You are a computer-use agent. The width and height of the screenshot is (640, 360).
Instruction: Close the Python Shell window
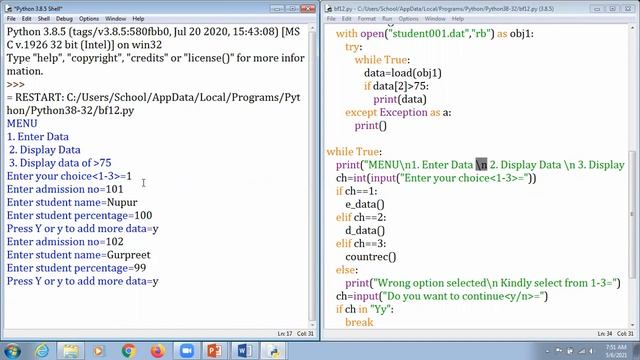(x=308, y=9)
